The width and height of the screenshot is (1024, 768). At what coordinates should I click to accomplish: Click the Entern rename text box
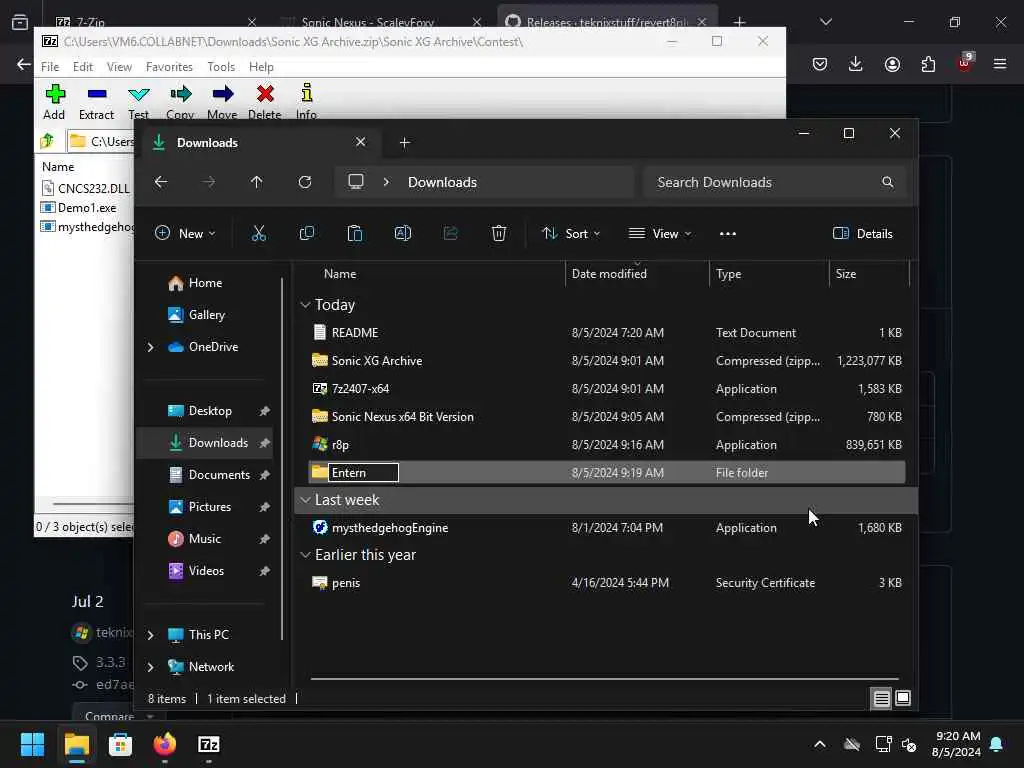(363, 473)
